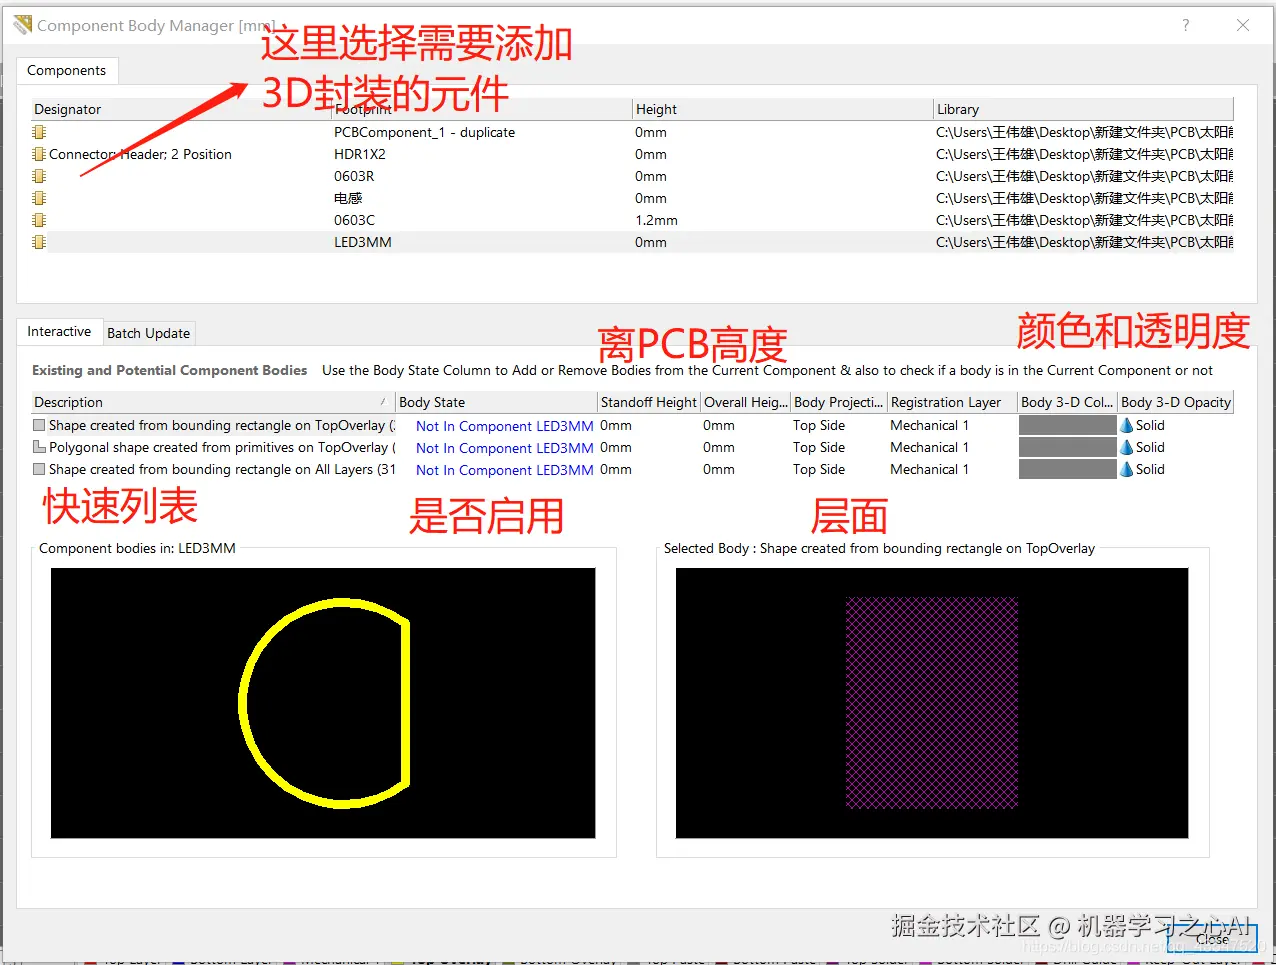The image size is (1276, 965).
Task: Sort by the Height column header
Action: pos(782,109)
